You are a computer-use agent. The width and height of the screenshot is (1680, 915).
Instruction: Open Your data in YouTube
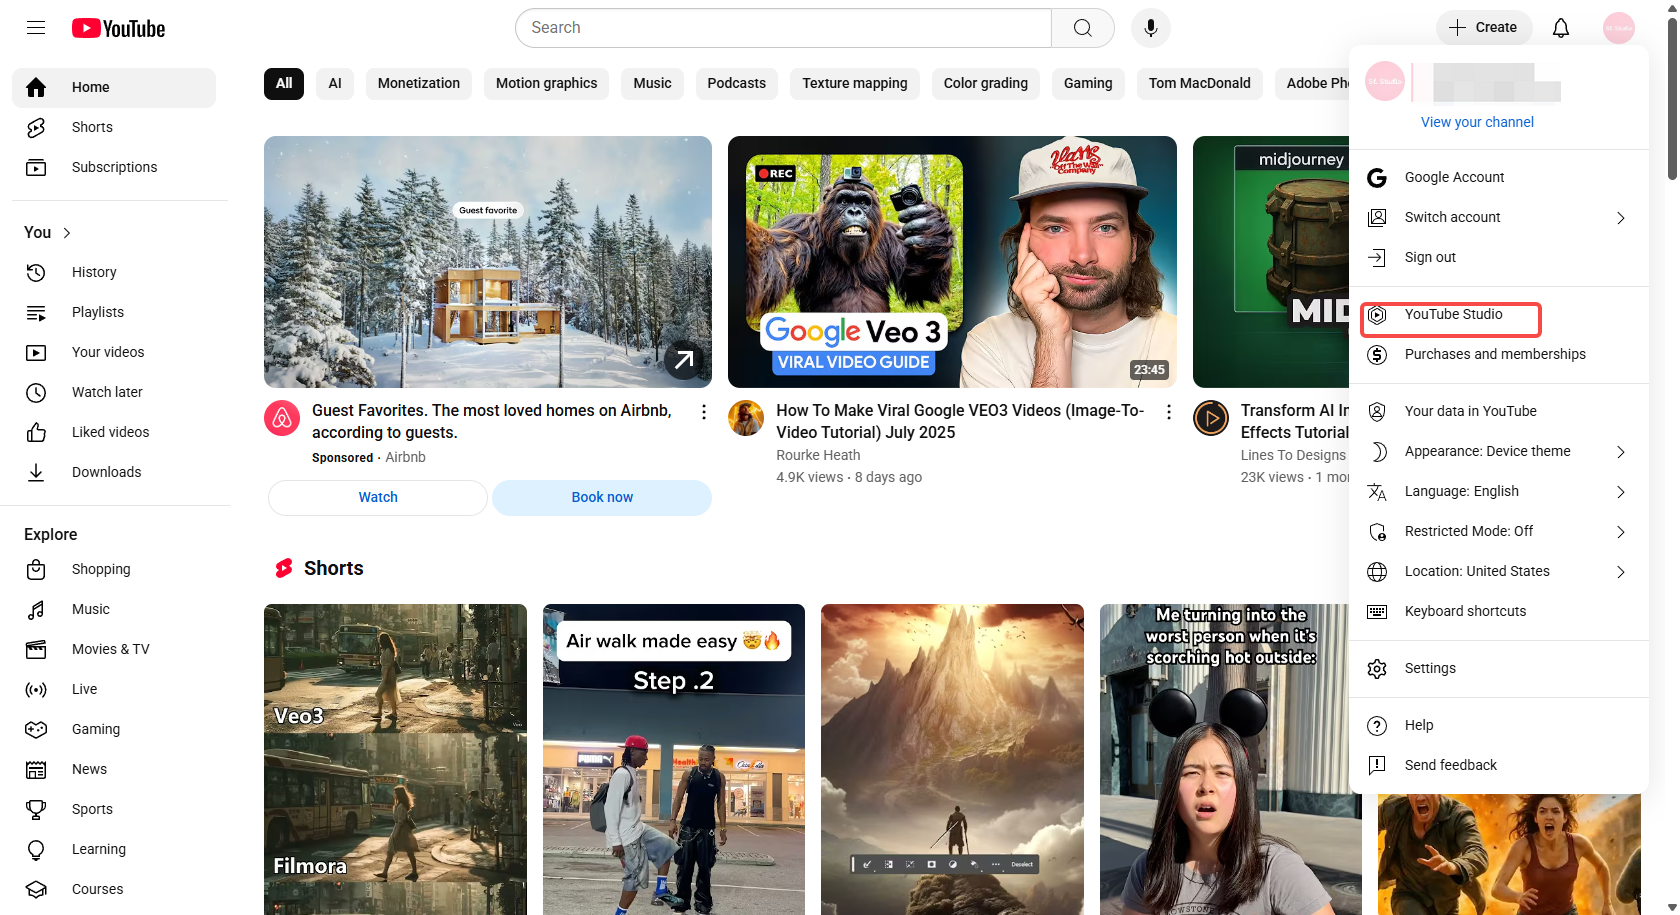click(x=1499, y=411)
